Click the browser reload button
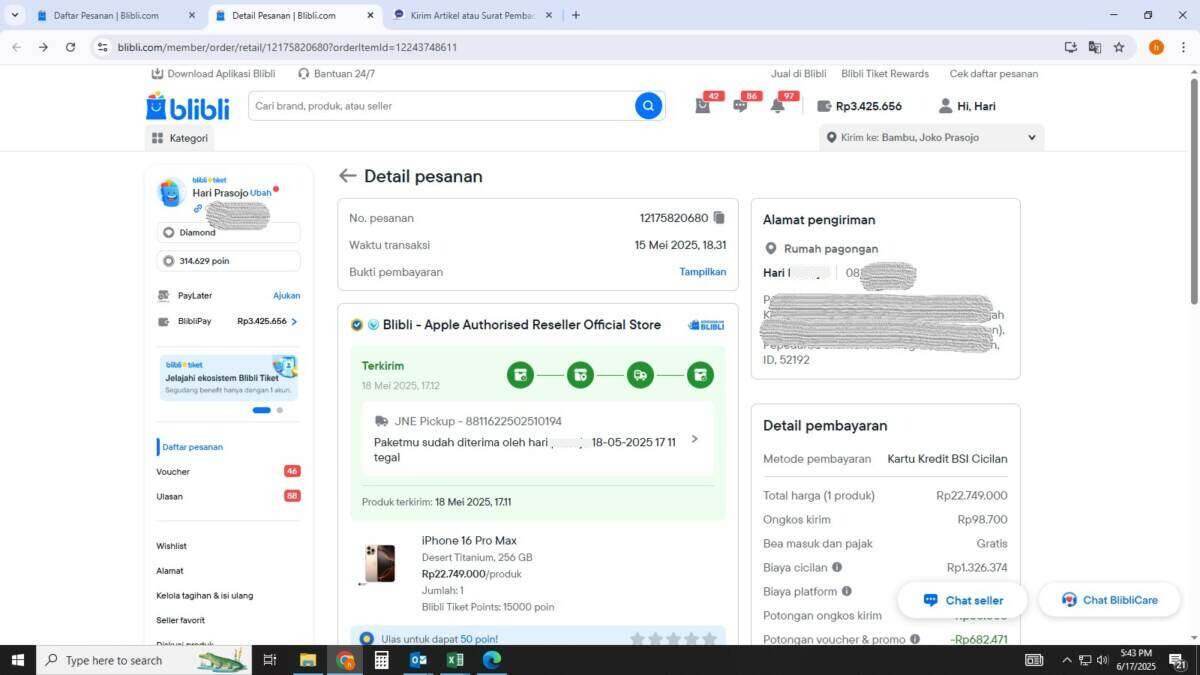This screenshot has width=1200, height=675. (x=70, y=47)
